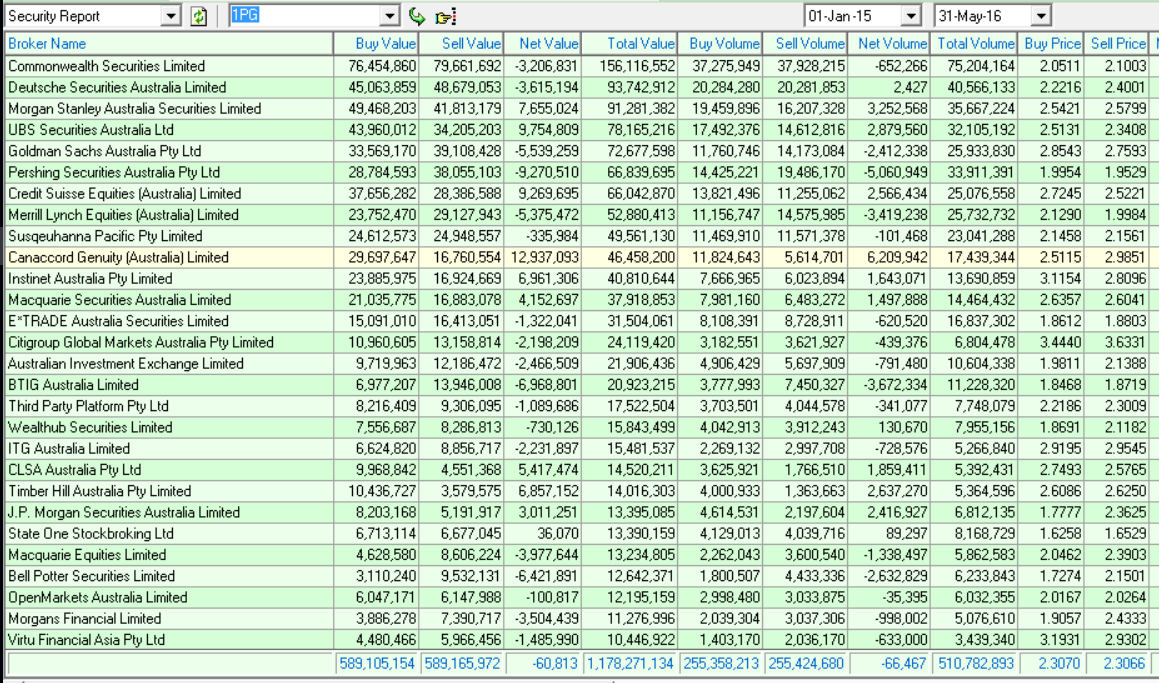The width and height of the screenshot is (1159, 683).
Task: Select Goldman Sachs Australia Pty Ltd name
Action: click(x=104, y=151)
